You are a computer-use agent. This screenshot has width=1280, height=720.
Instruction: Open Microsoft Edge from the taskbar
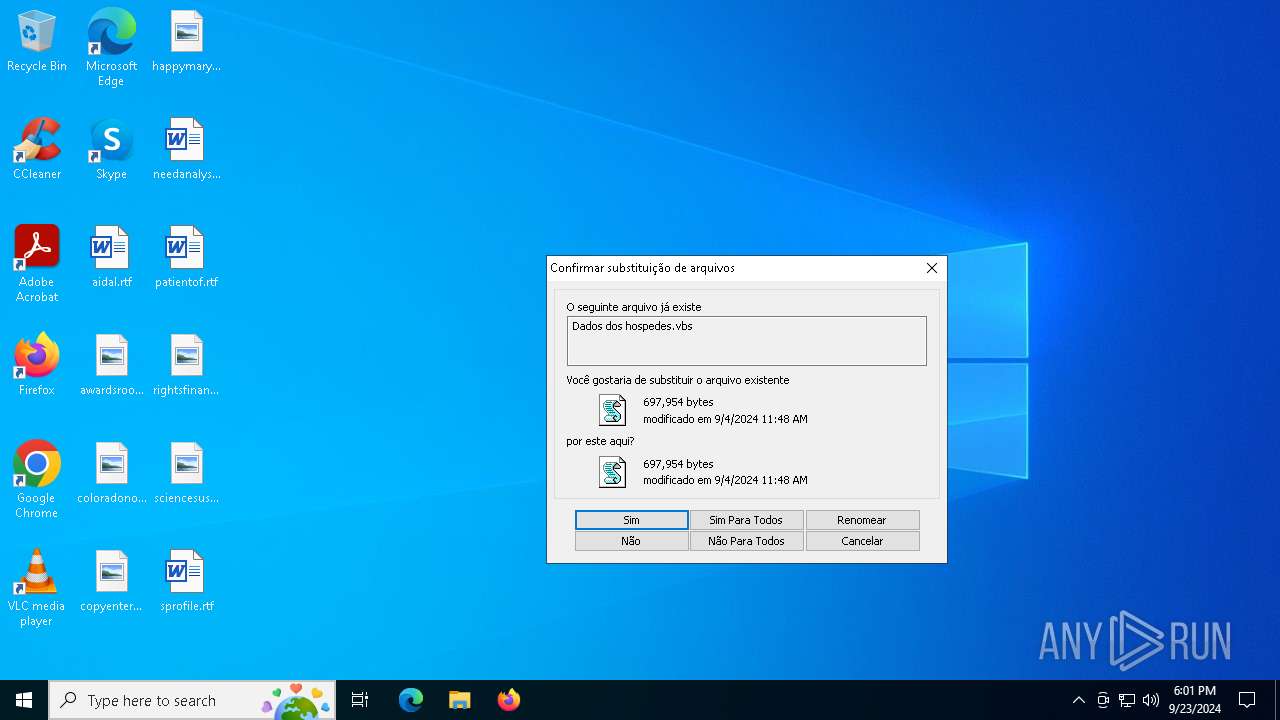pyautogui.click(x=411, y=700)
